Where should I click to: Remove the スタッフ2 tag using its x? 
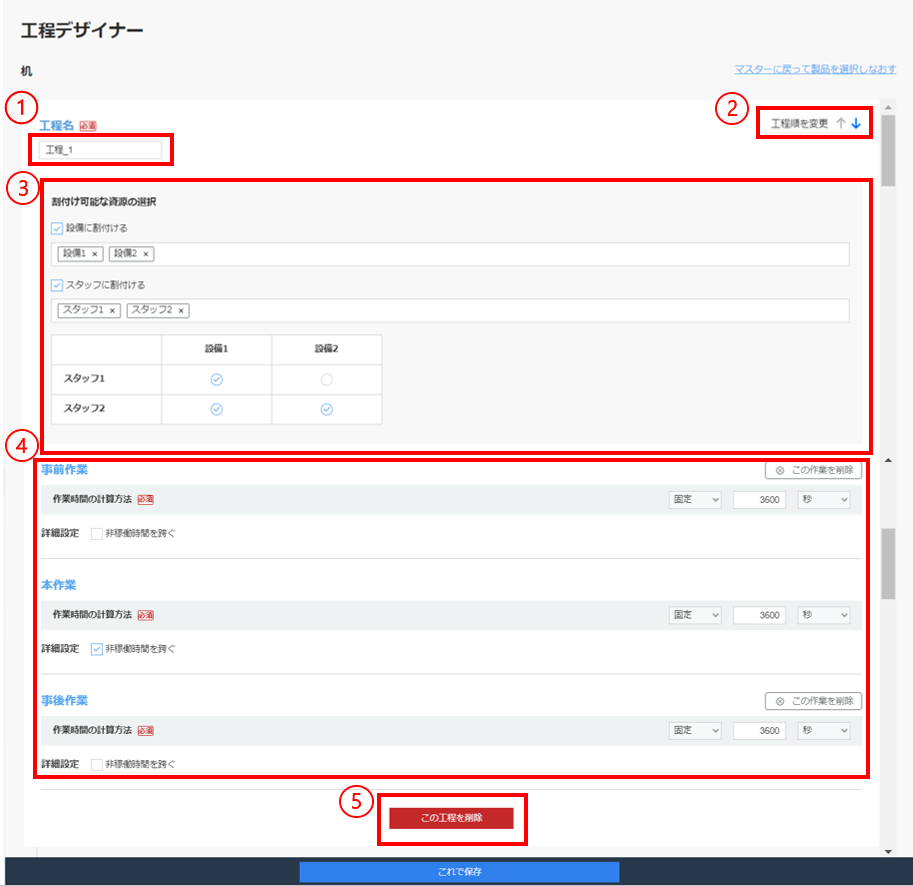(x=181, y=311)
